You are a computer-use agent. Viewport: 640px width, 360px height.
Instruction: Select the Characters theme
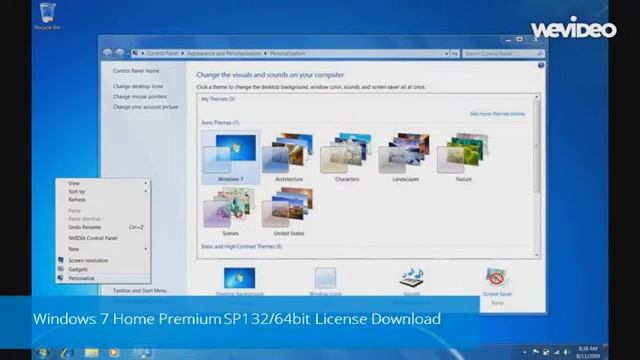347,158
